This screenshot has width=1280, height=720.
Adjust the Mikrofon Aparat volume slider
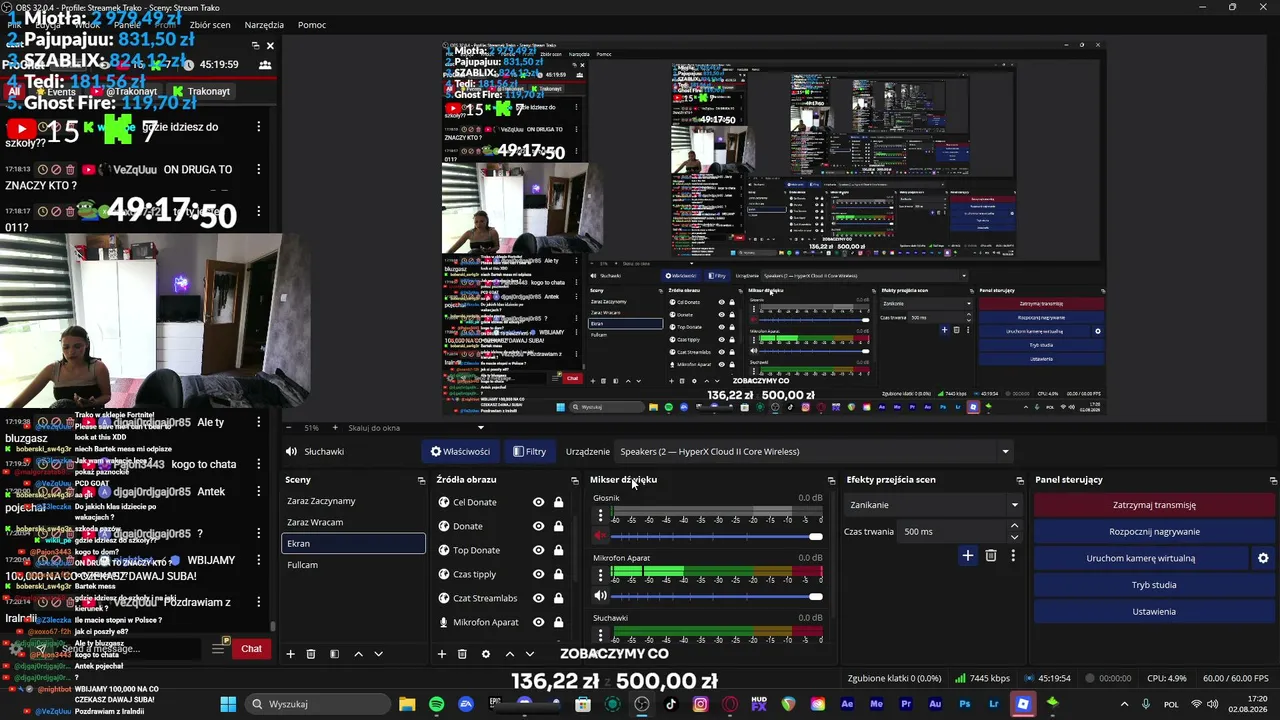click(717, 597)
